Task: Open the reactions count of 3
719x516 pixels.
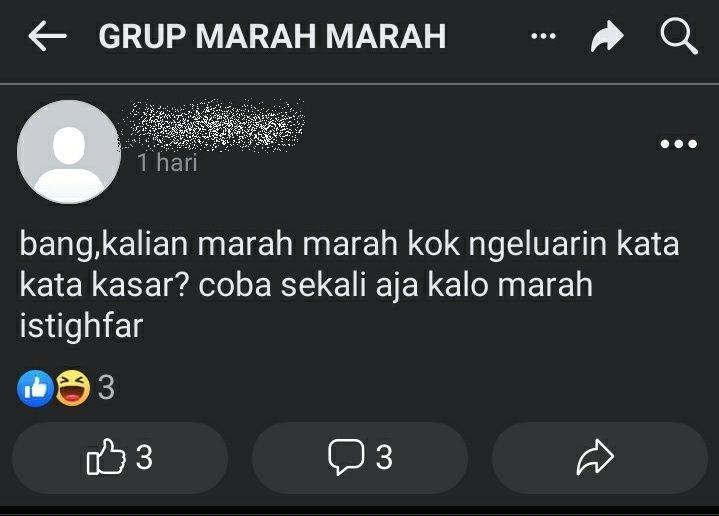Action: click(106, 388)
